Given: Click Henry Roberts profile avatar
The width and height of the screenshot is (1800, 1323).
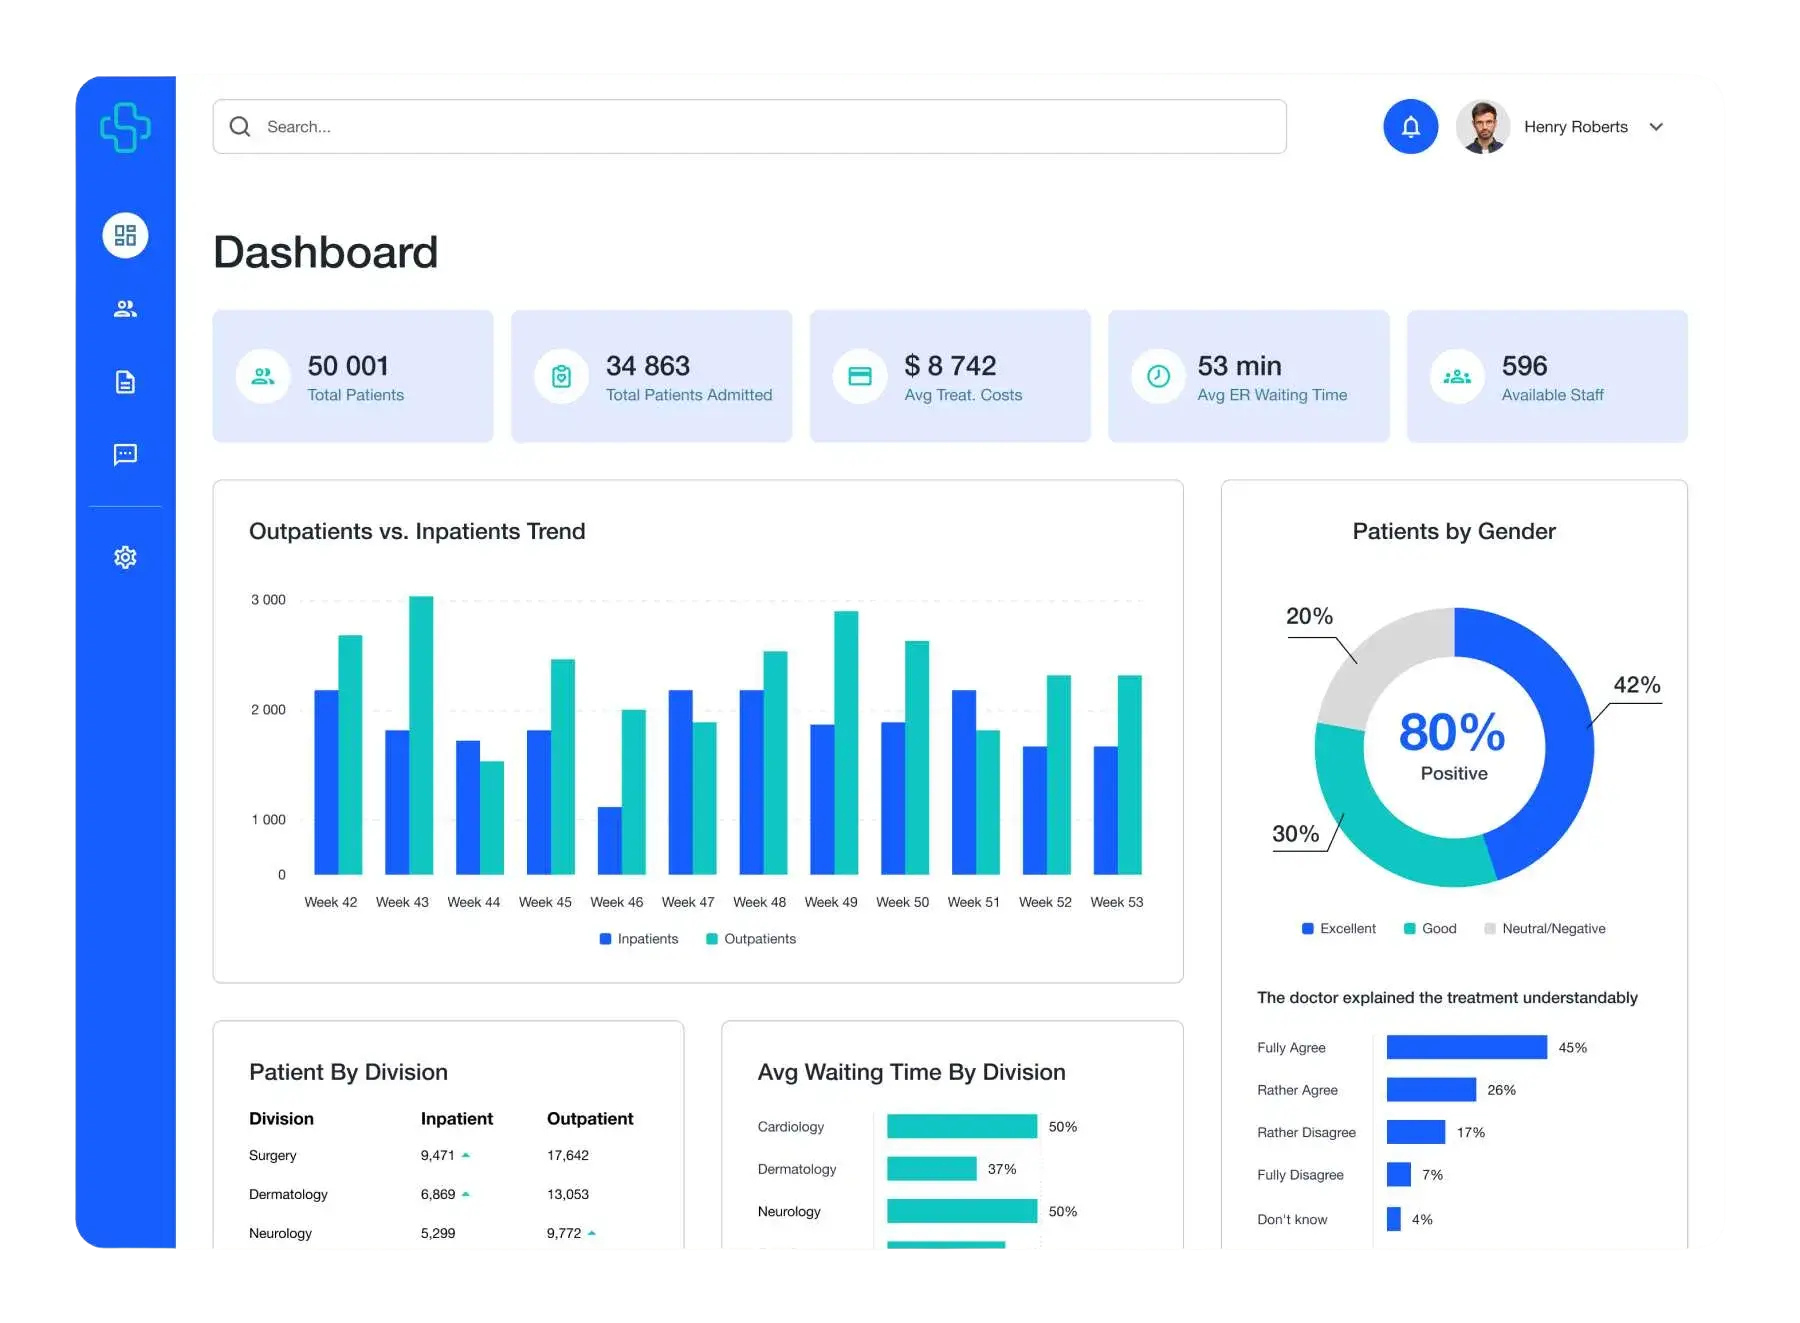Looking at the screenshot, I should (x=1482, y=127).
